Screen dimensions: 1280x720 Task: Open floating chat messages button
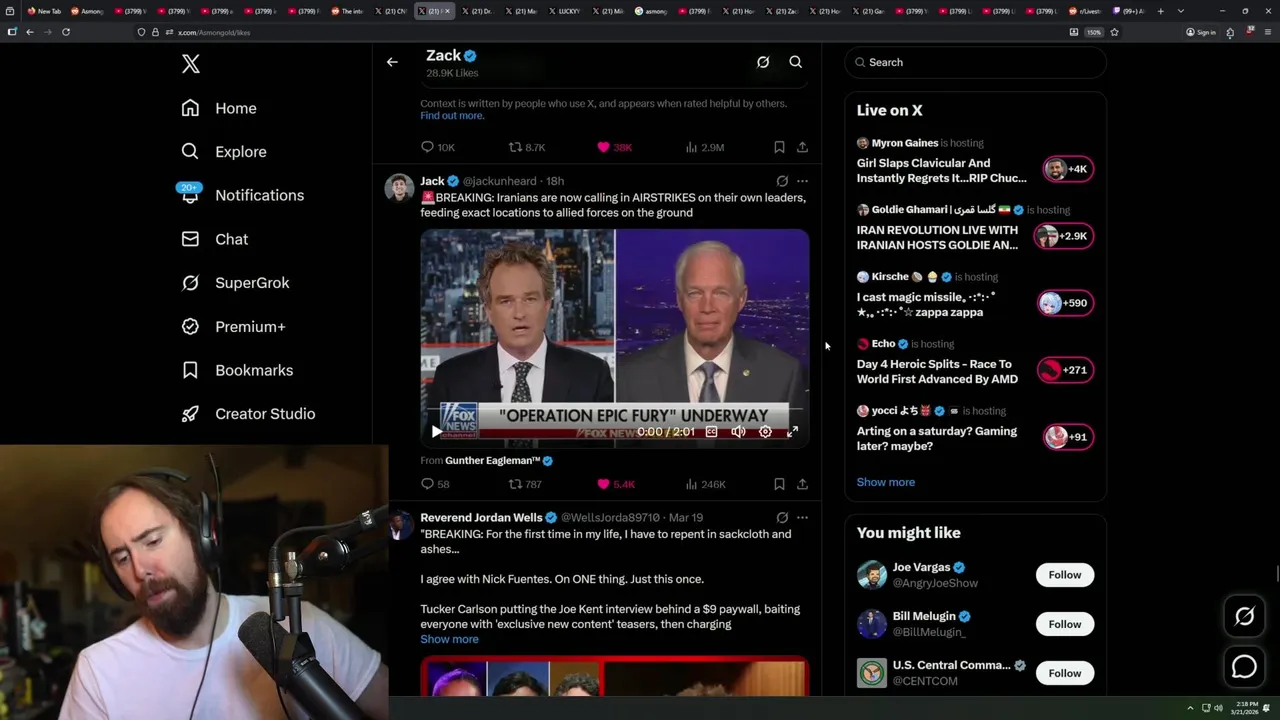1244,666
